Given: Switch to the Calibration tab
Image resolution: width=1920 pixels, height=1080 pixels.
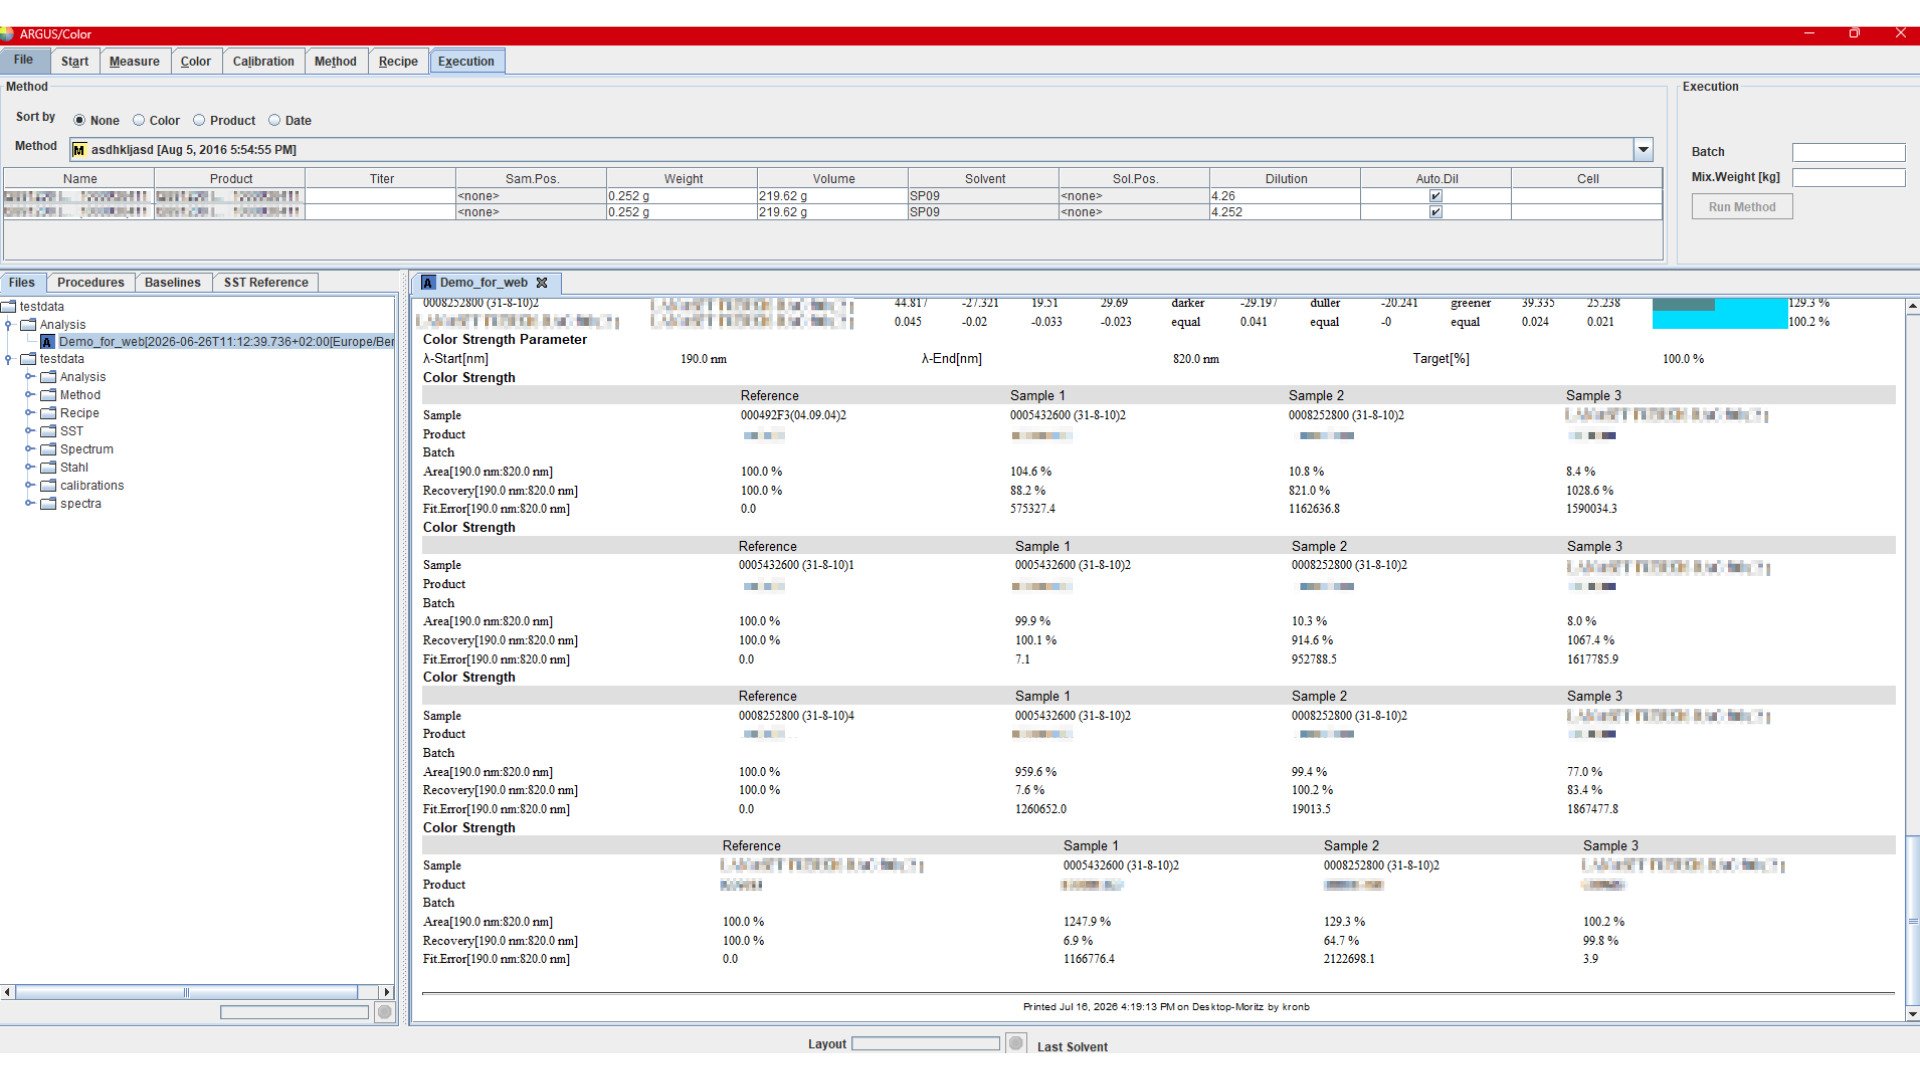Looking at the screenshot, I should 263,61.
